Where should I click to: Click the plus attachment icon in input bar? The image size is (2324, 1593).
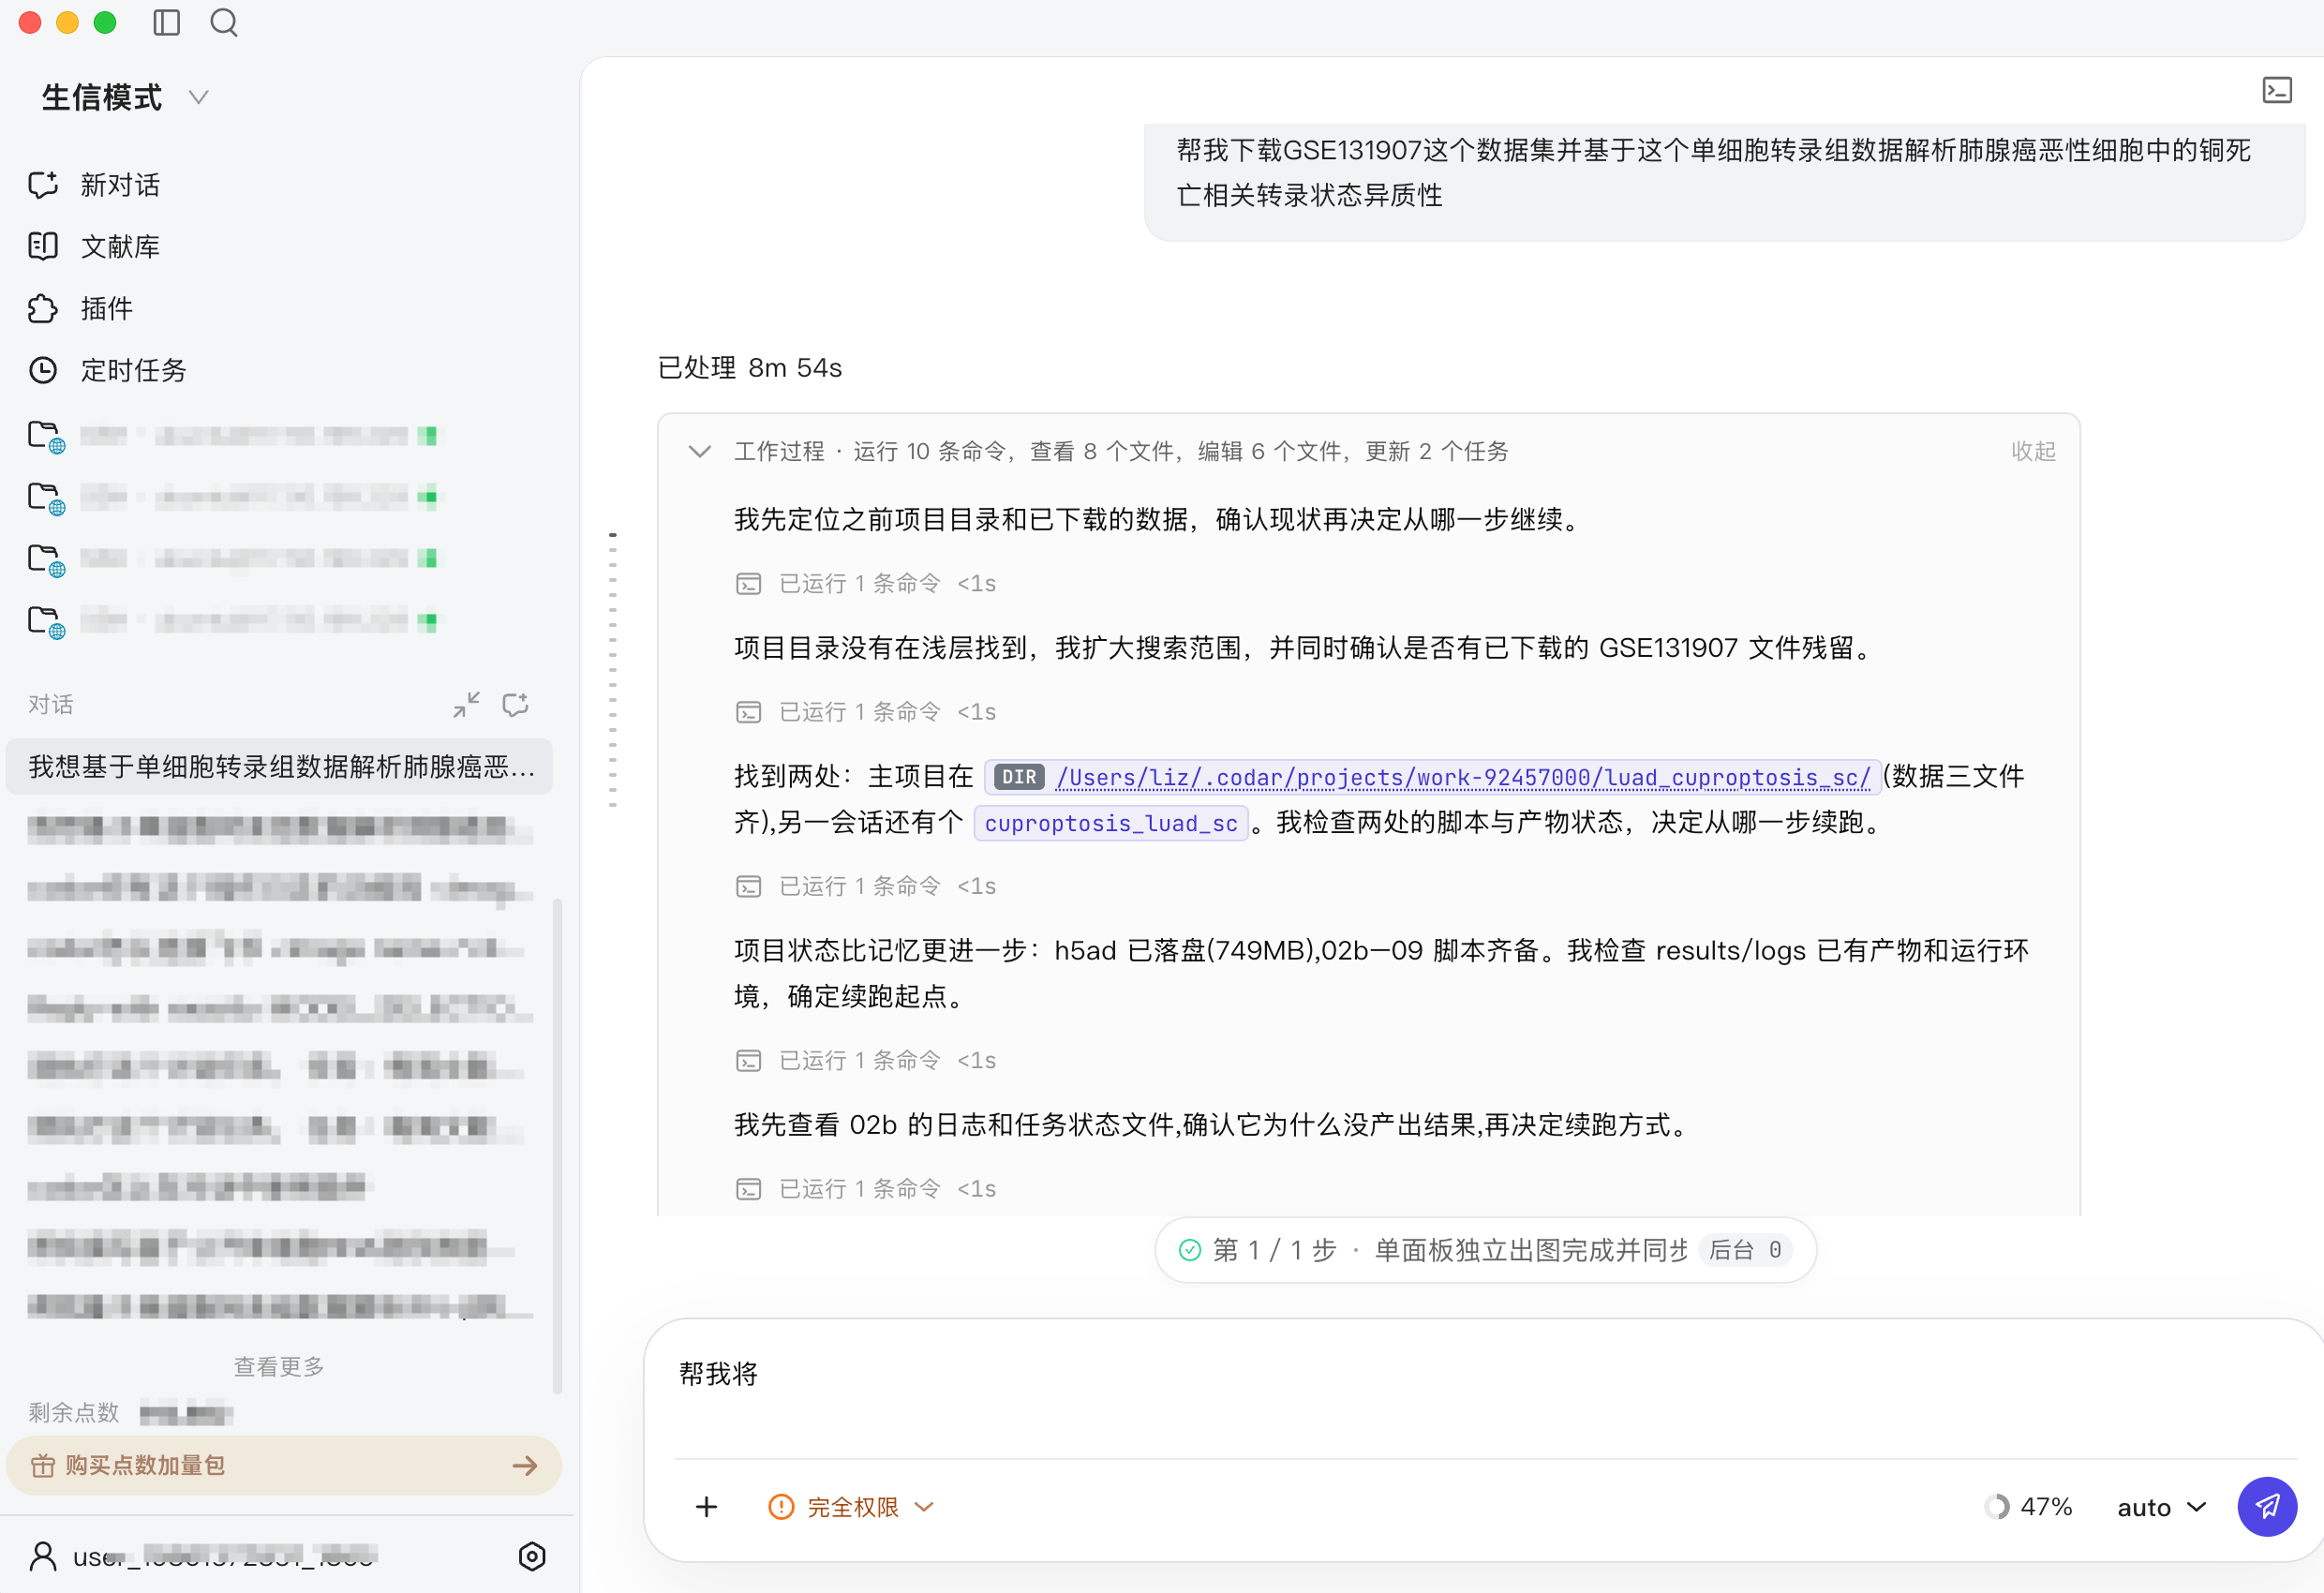(706, 1507)
